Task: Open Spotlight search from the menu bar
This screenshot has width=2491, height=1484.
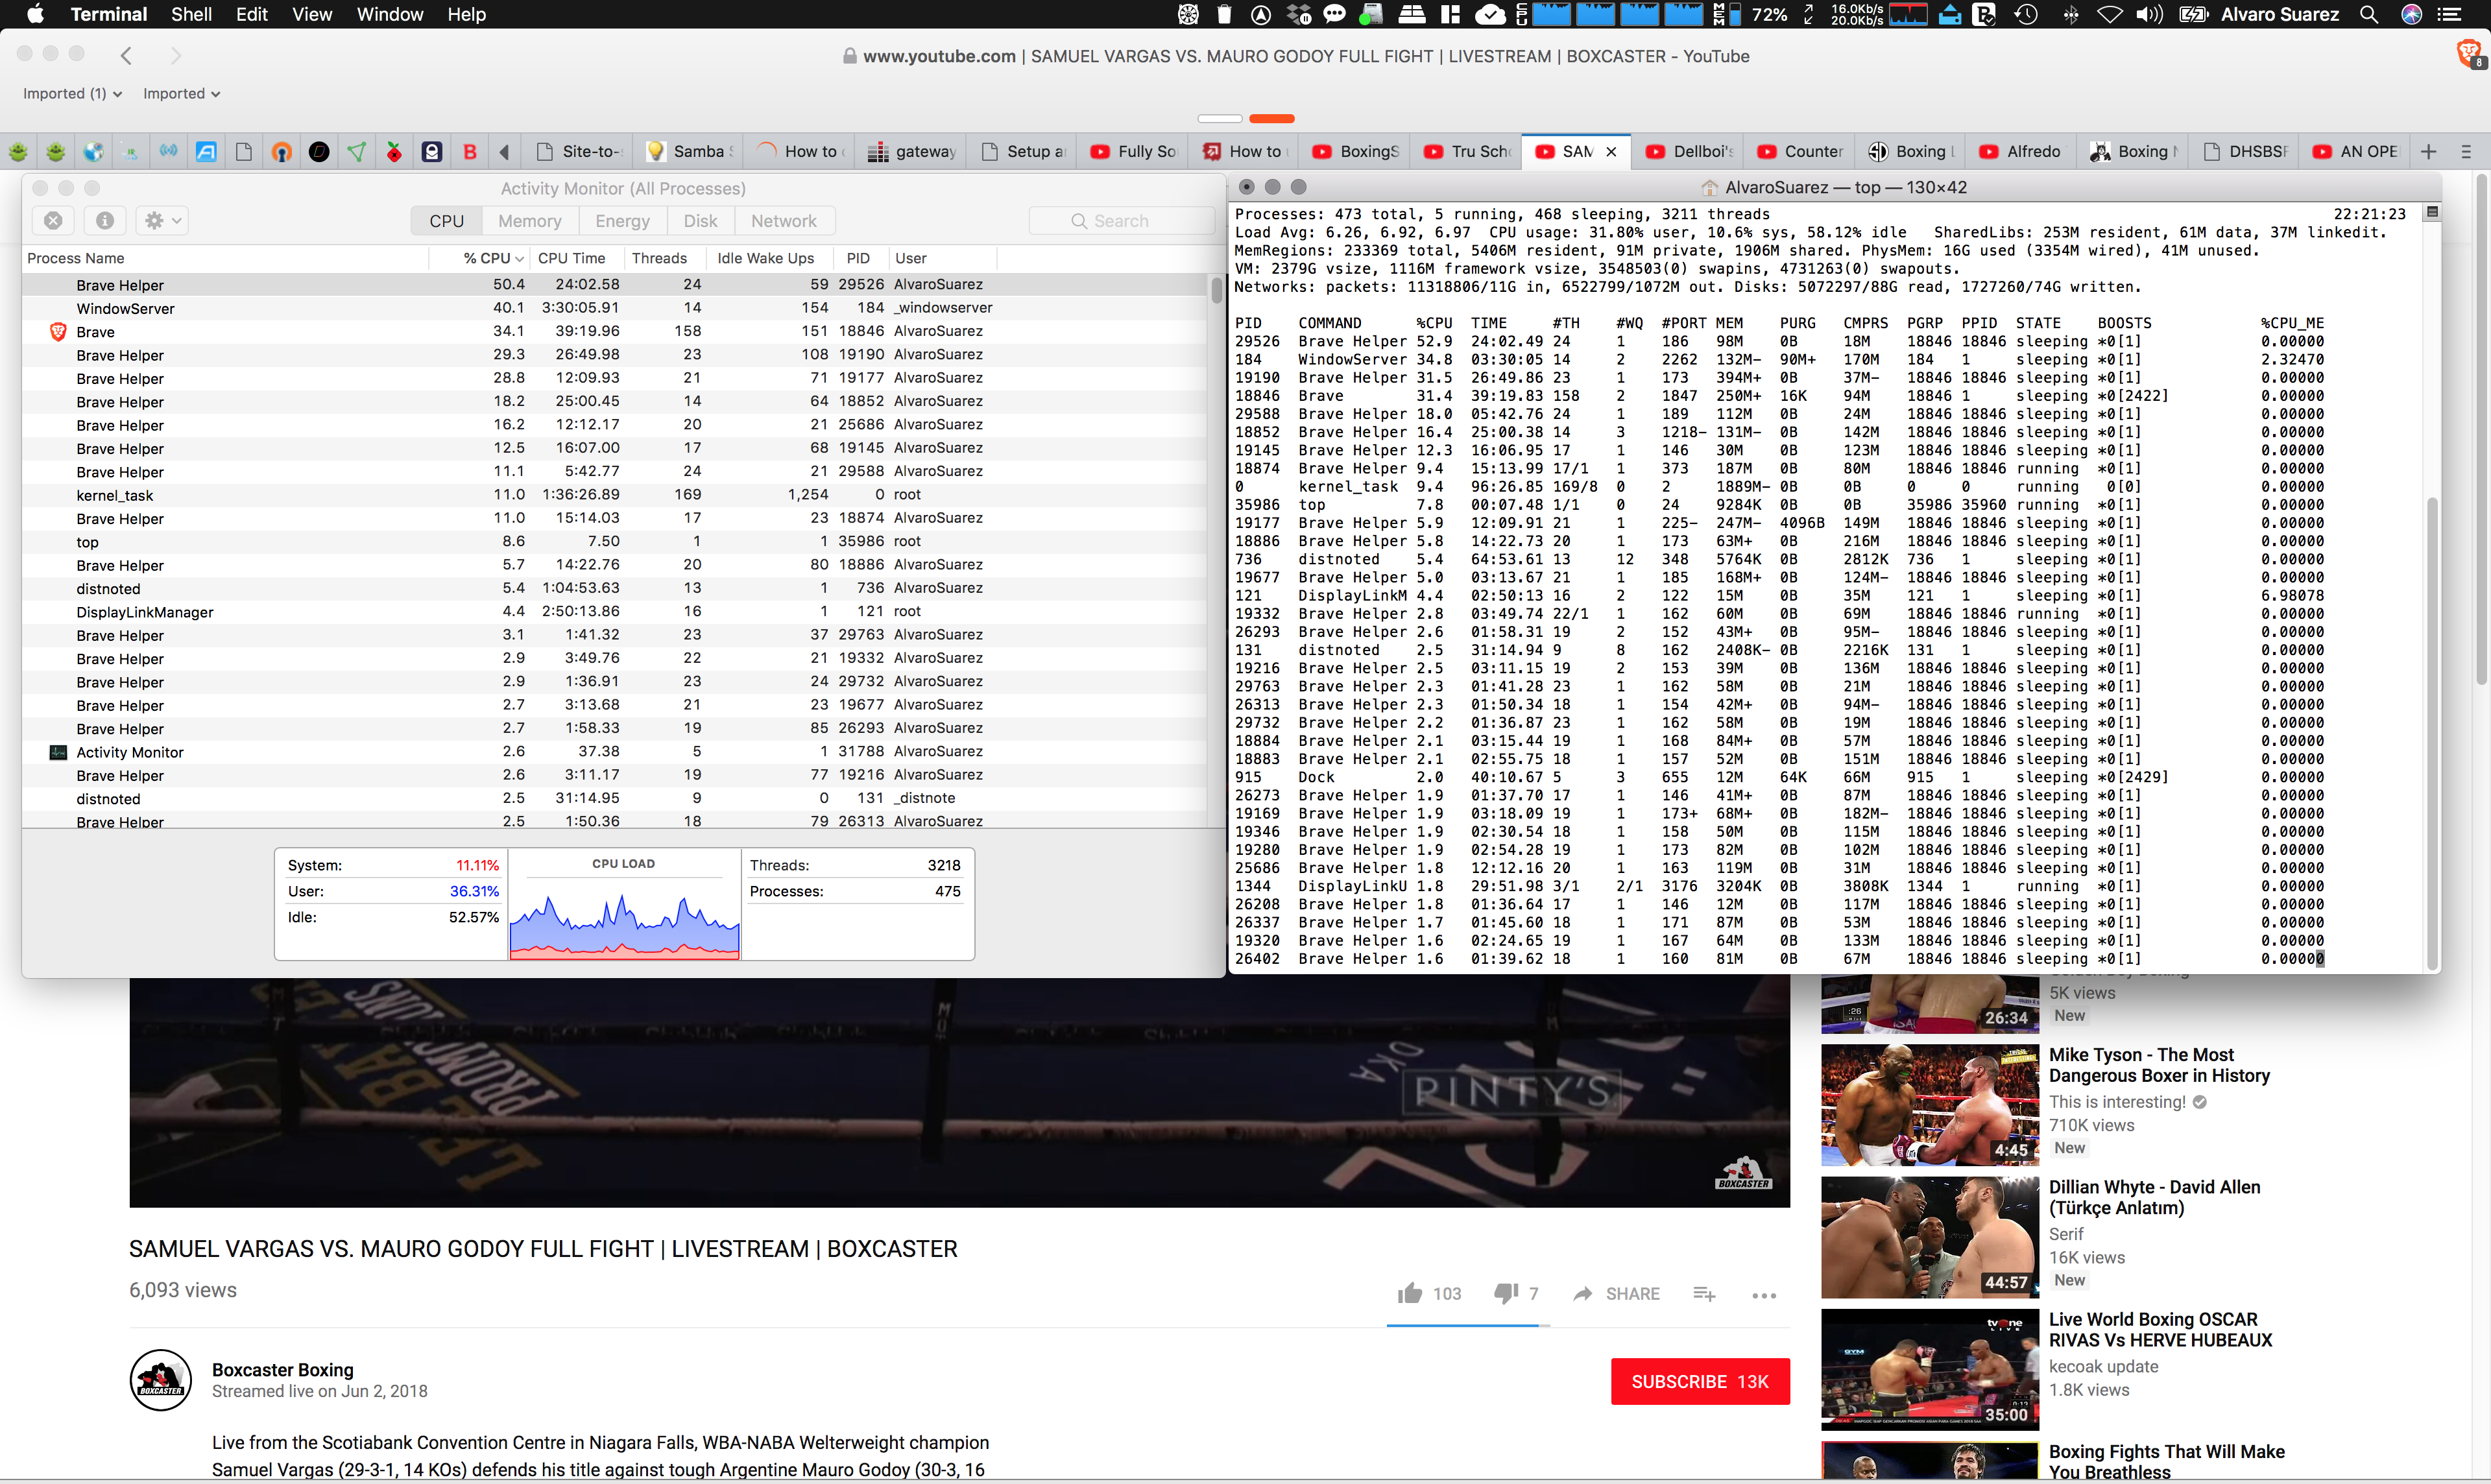Action: [2369, 14]
